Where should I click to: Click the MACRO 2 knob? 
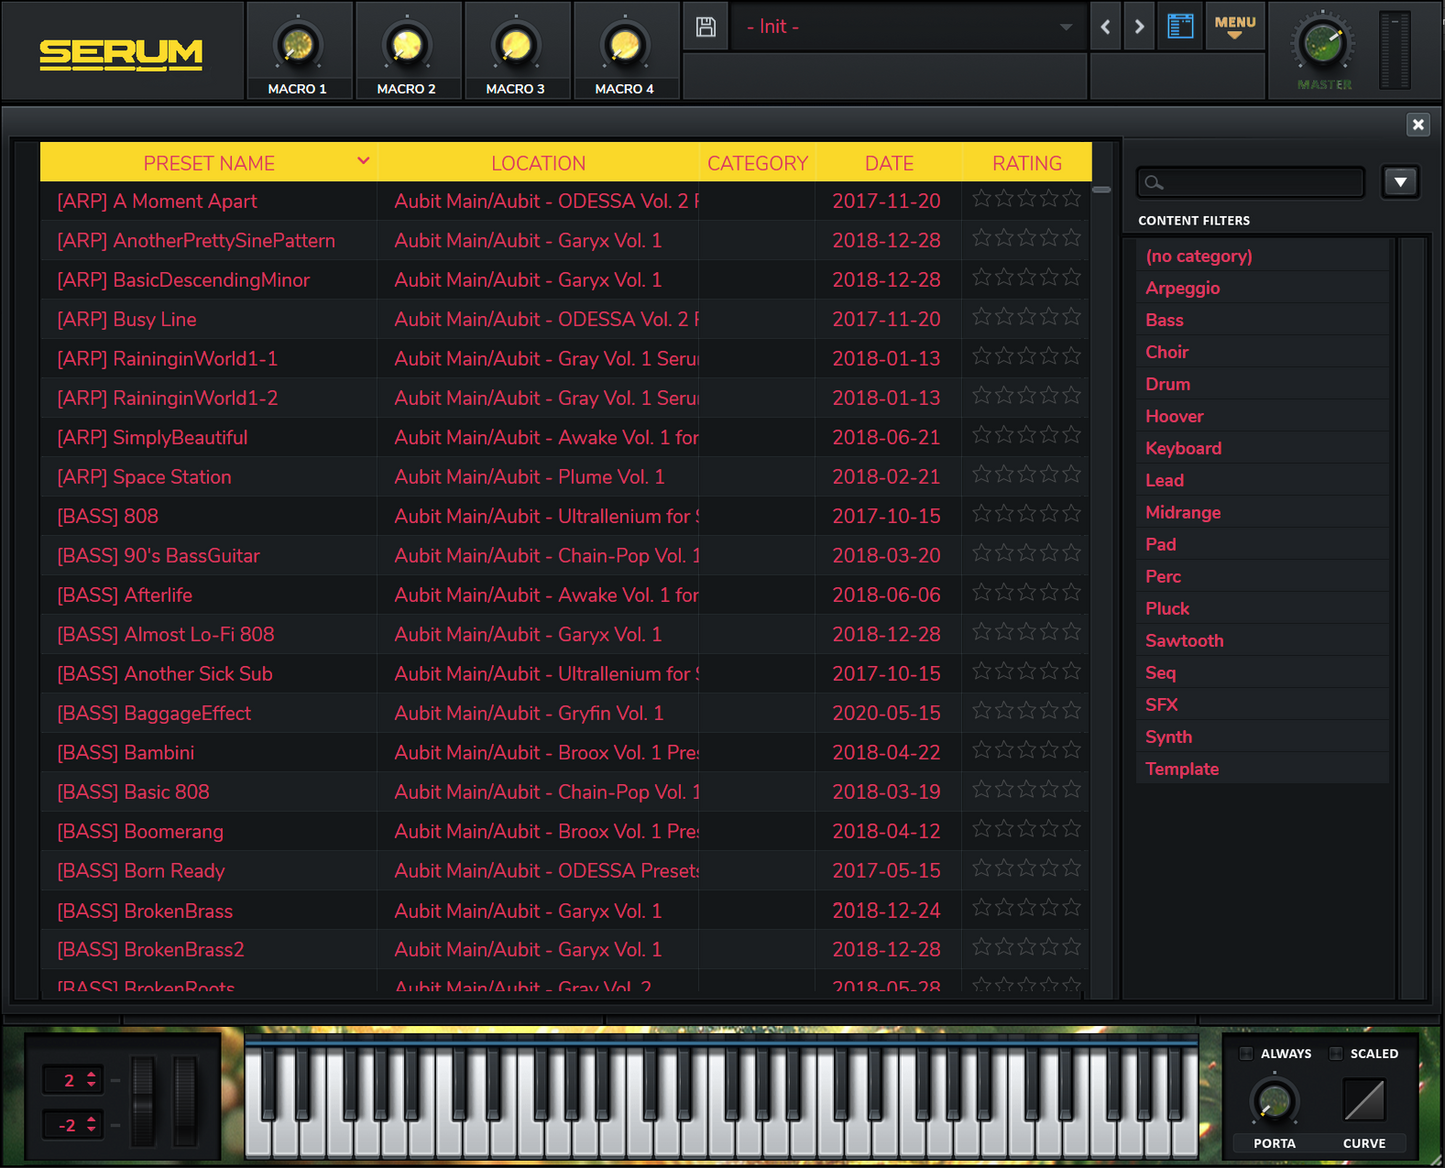point(407,45)
